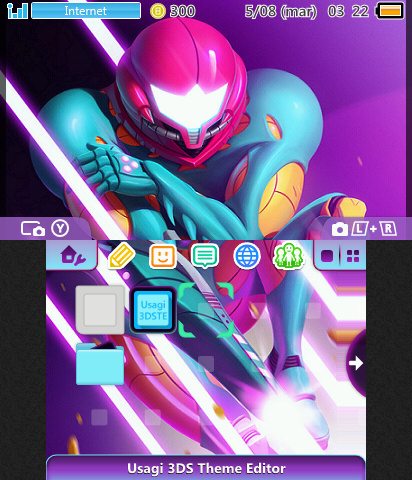Click the Play Coins icon
This screenshot has height=480, width=412.
[158, 11]
